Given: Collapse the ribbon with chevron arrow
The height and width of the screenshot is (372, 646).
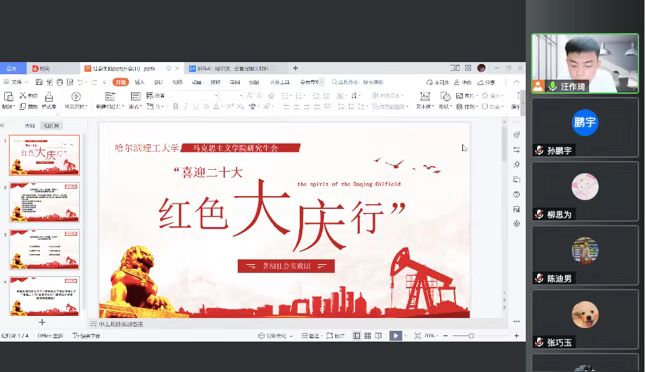Looking at the screenshot, I should [517, 82].
